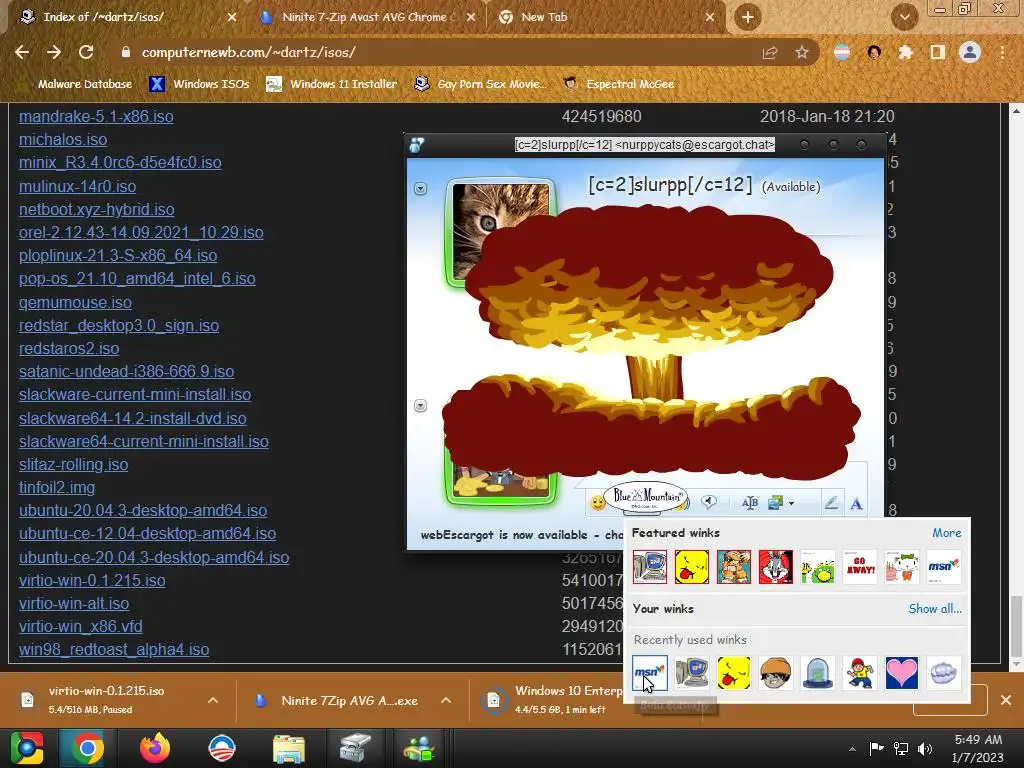Open the AB text font tool in chat
The height and width of the screenshot is (768, 1024).
(750, 502)
